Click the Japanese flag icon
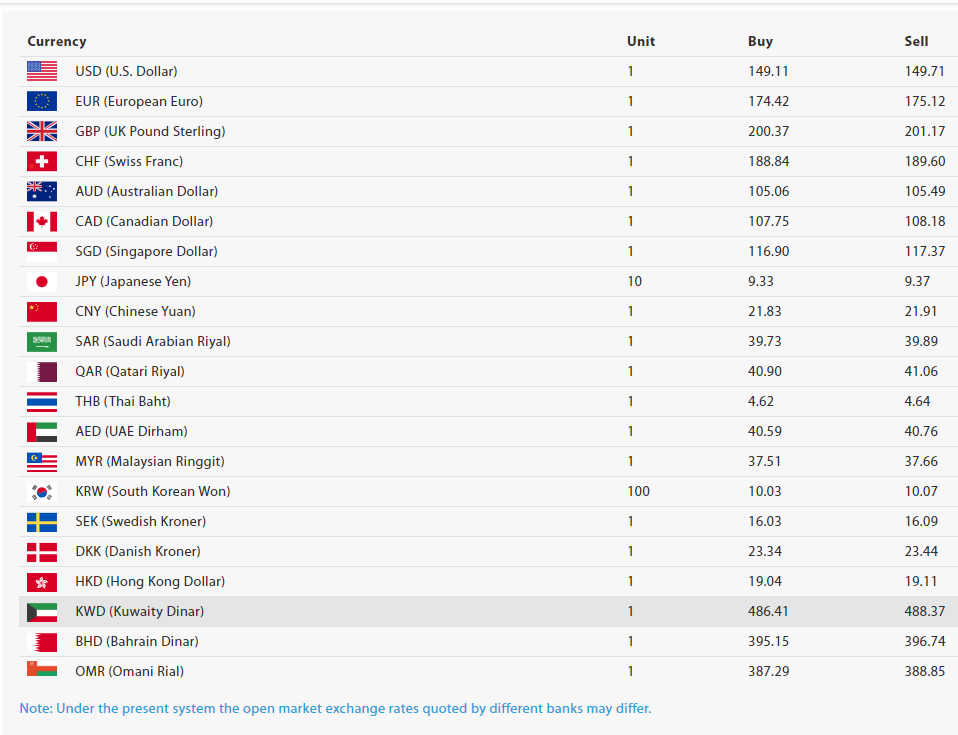The image size is (958, 735). 42,281
